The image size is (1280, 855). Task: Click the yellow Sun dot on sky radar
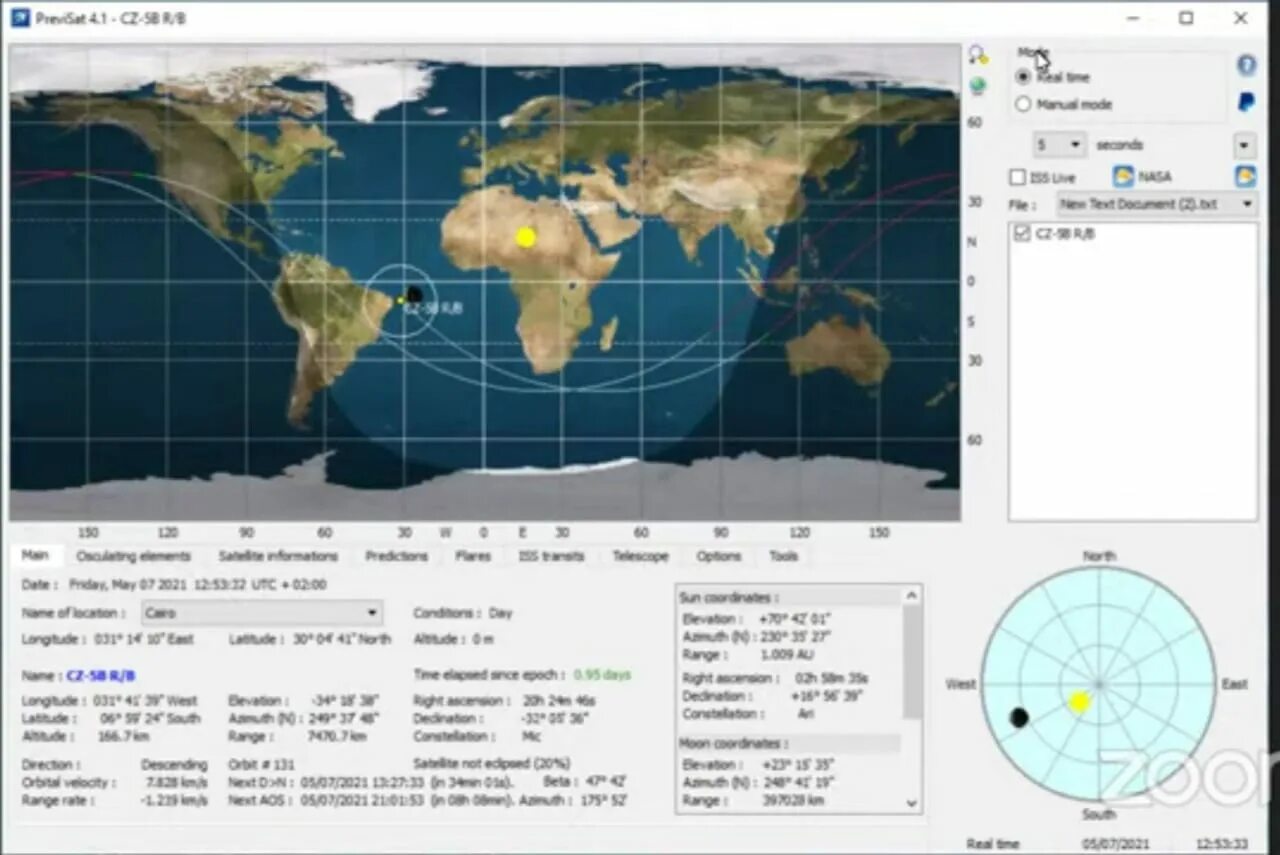1079,702
